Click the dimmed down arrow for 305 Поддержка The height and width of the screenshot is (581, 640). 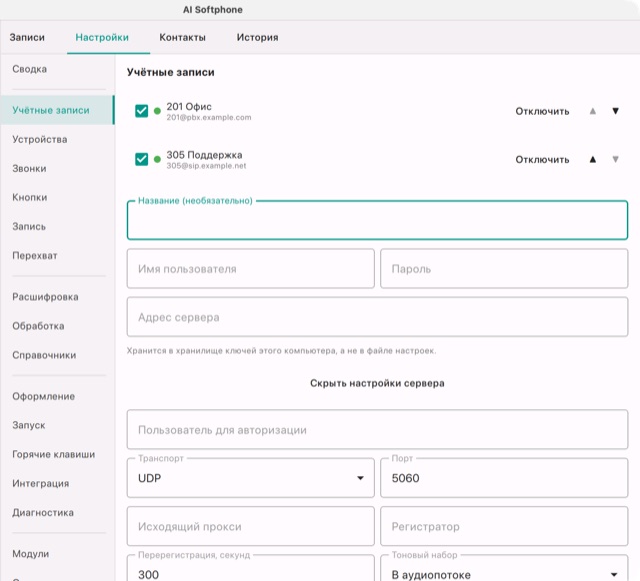click(x=616, y=159)
